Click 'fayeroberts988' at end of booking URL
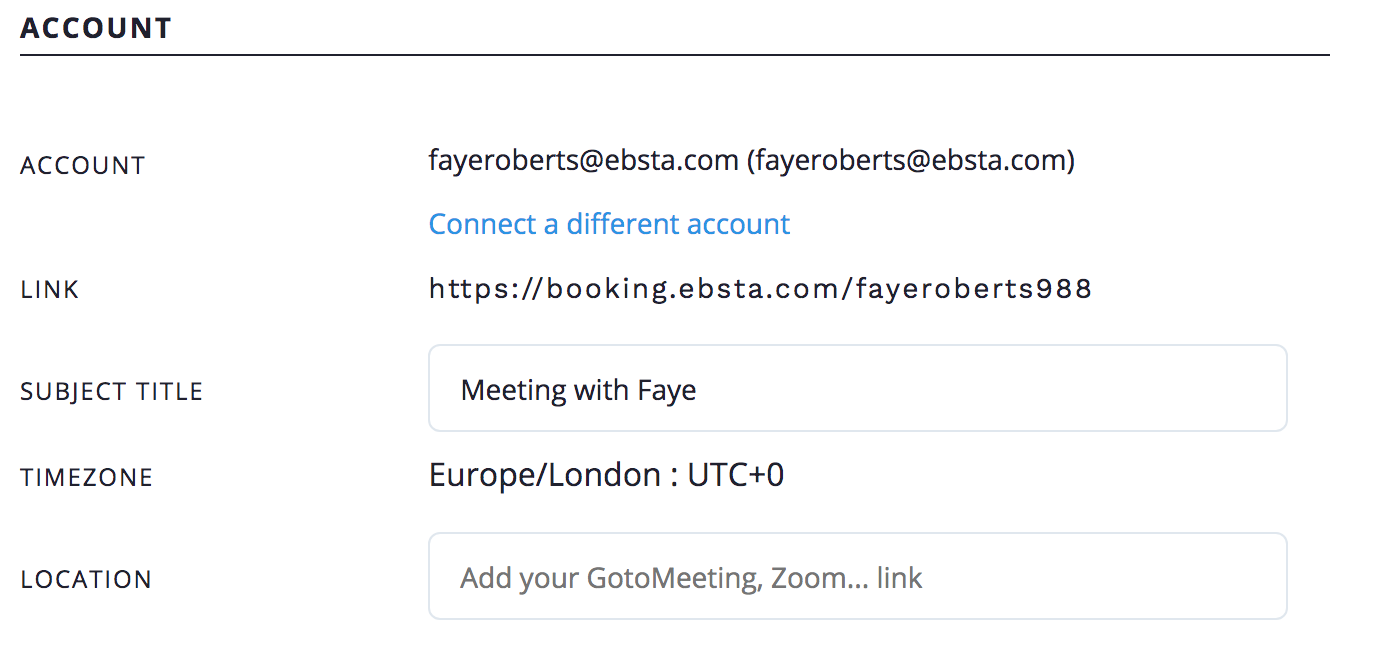Screen dimensions: 1382x668 [975, 290]
